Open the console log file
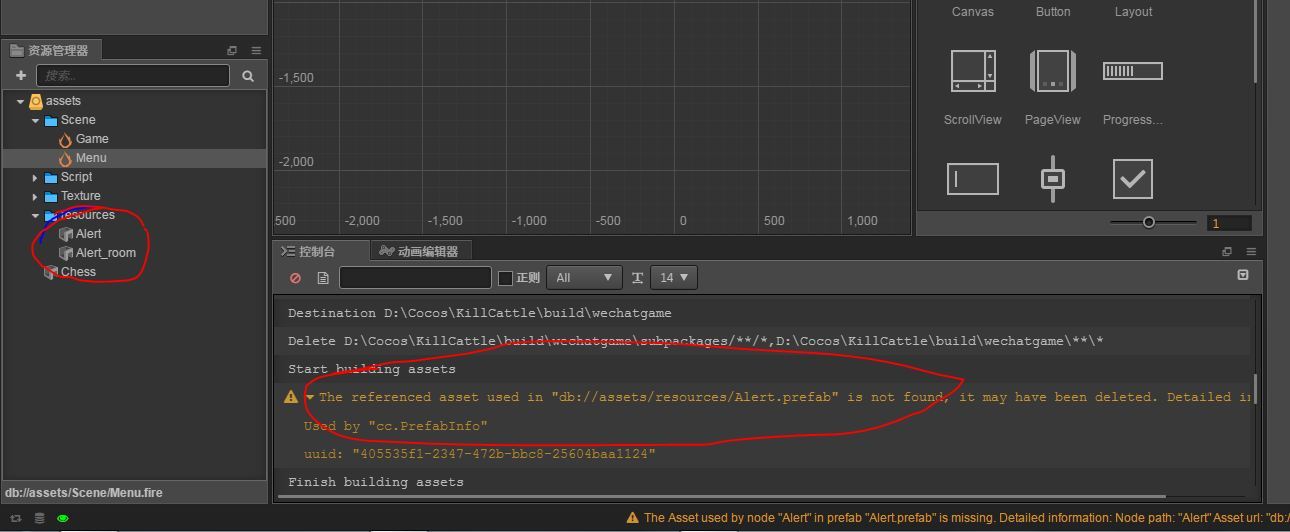 pos(323,278)
